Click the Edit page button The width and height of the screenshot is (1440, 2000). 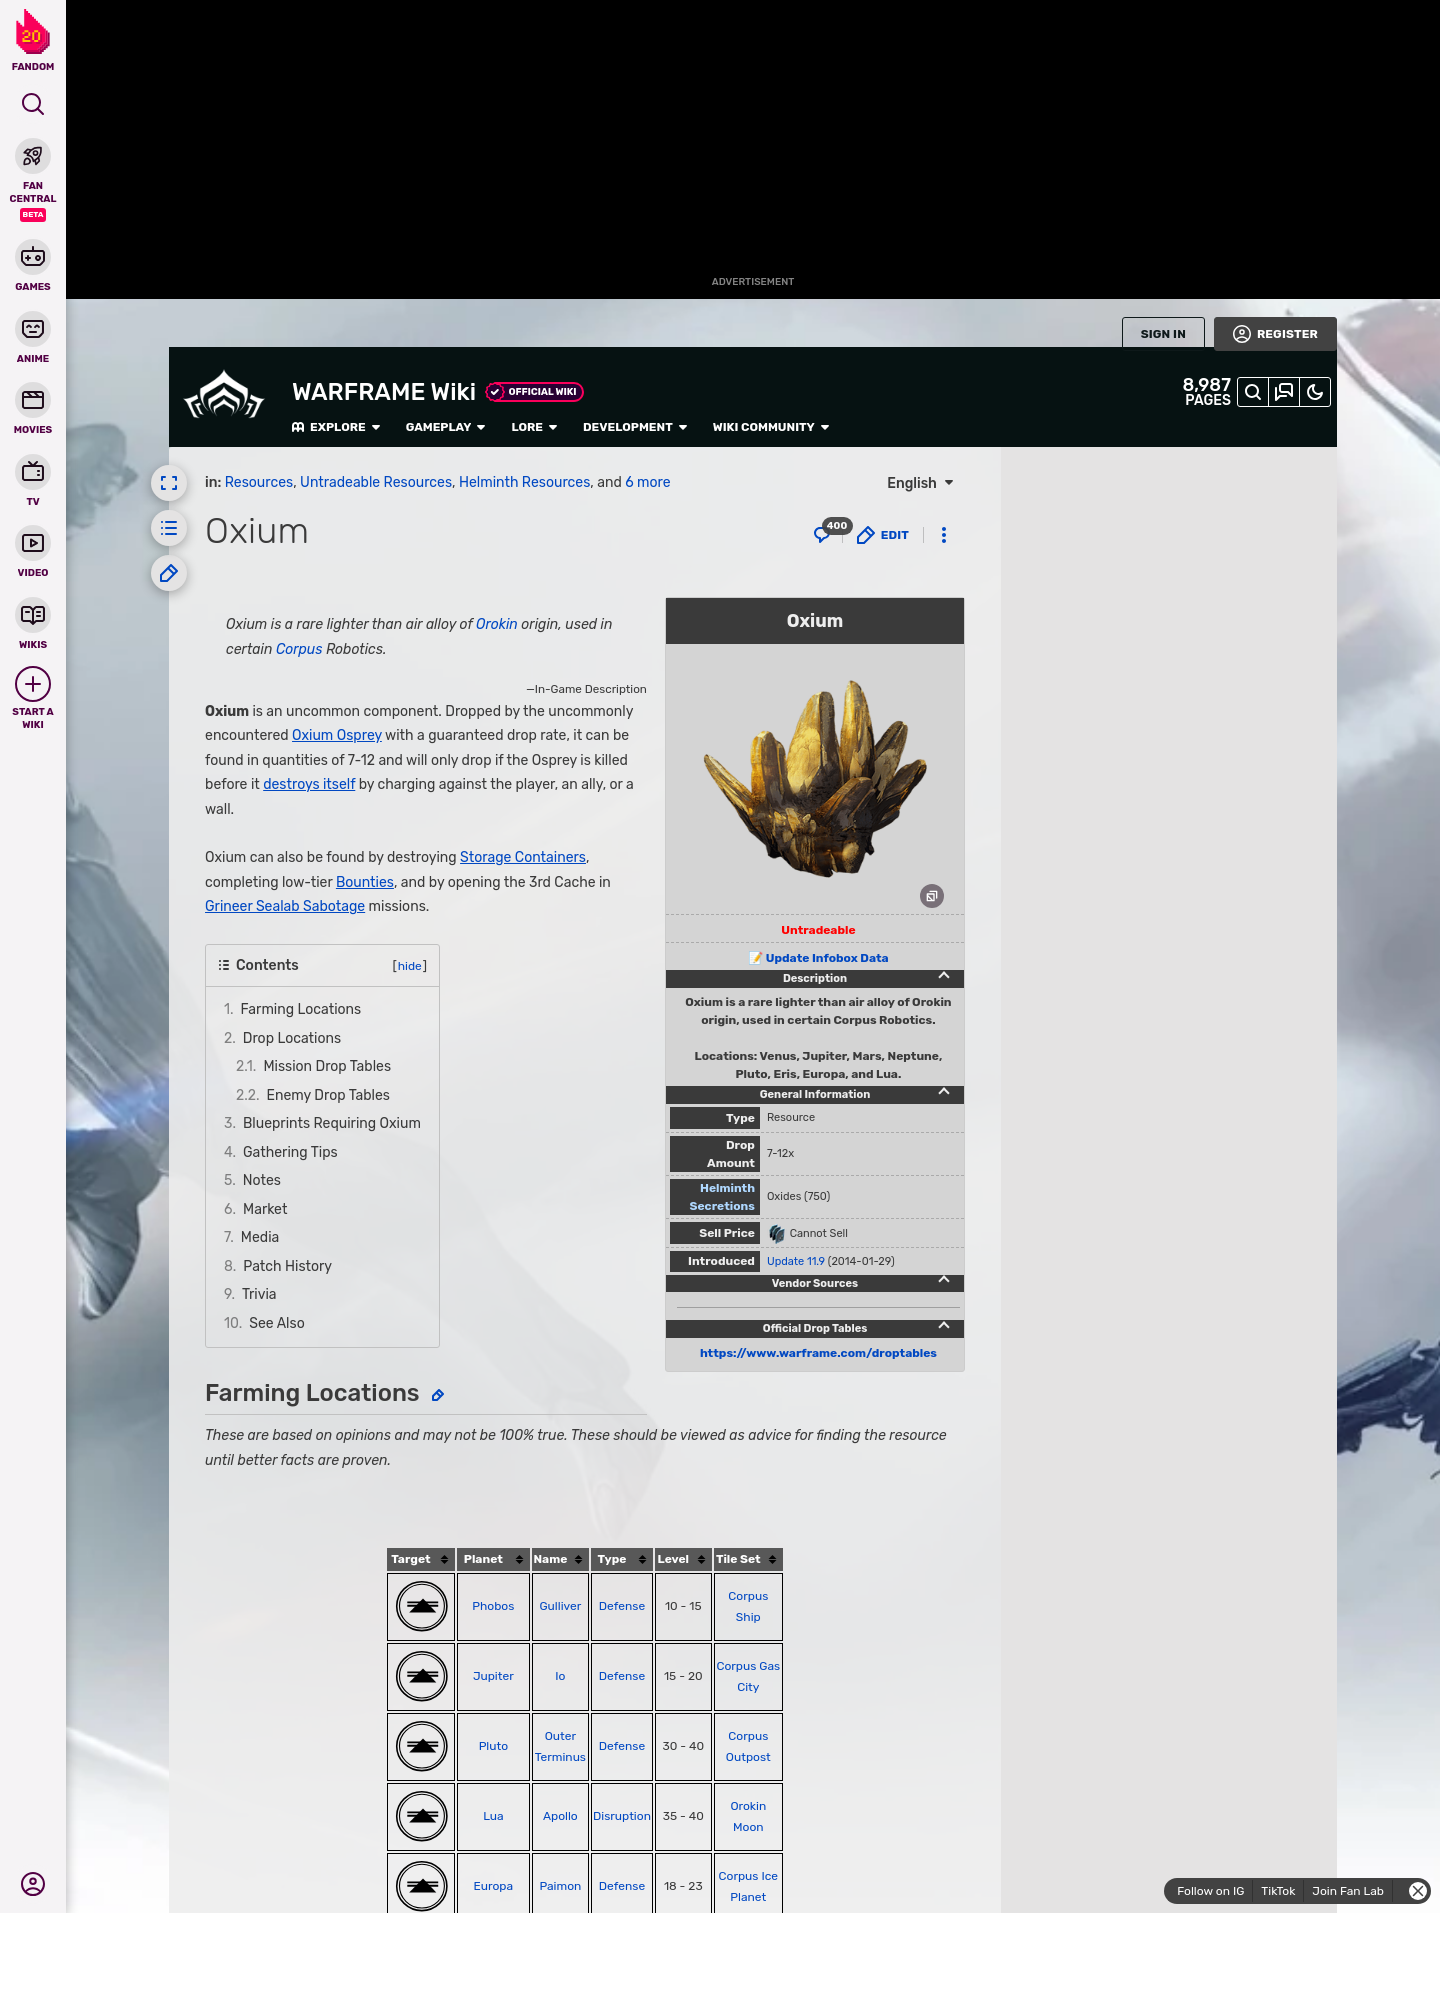pos(883,536)
